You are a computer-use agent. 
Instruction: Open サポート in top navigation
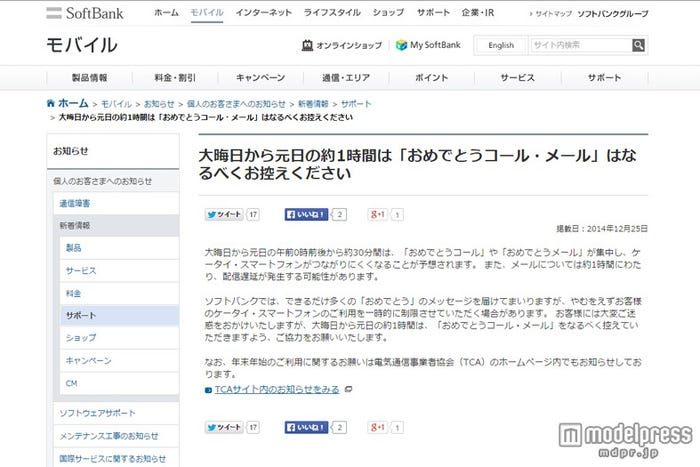tap(433, 13)
